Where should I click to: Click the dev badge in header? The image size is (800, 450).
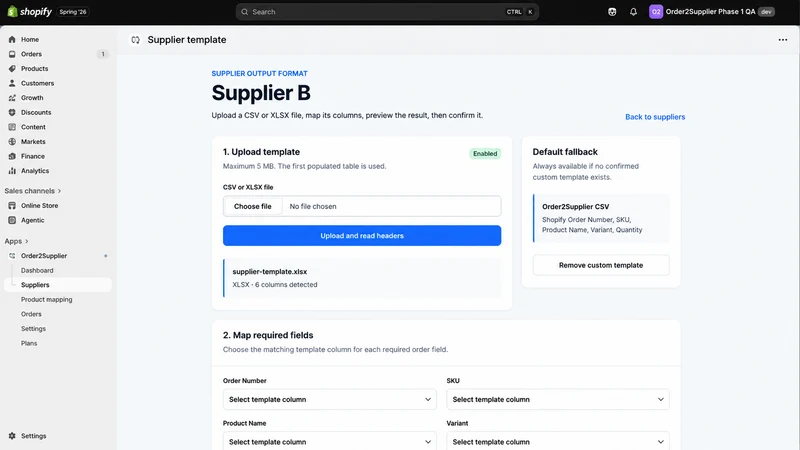click(766, 12)
